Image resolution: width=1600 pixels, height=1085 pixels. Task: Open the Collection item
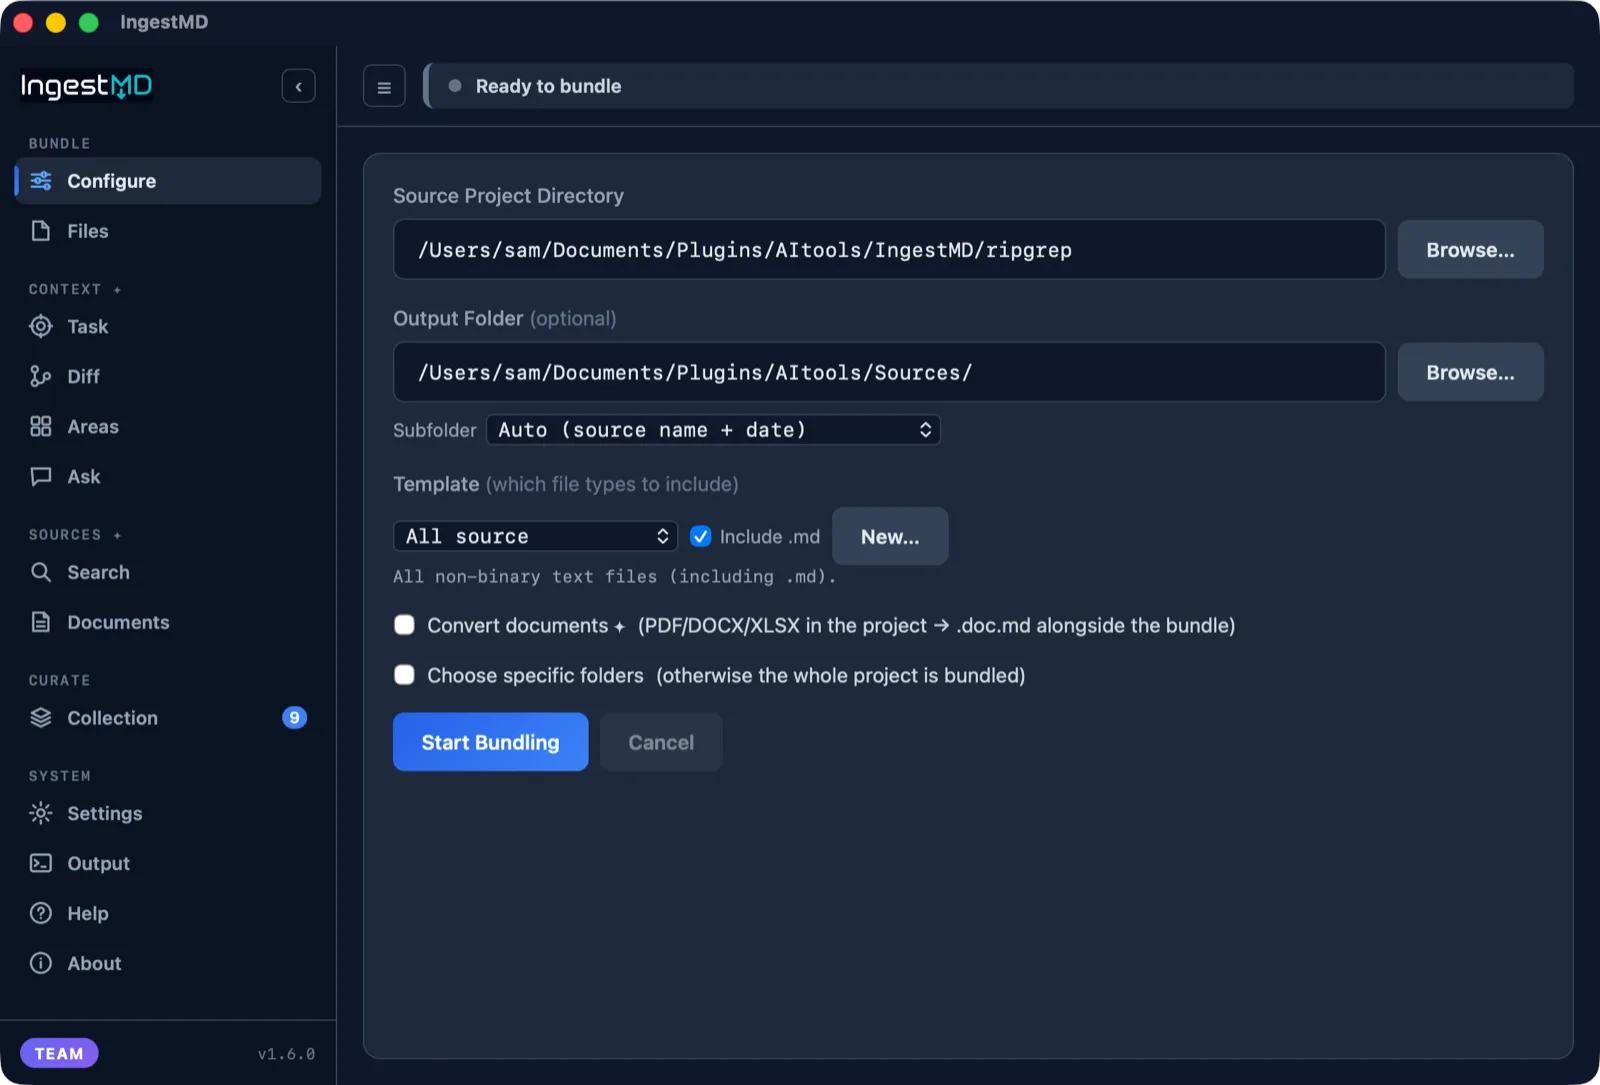coord(168,718)
